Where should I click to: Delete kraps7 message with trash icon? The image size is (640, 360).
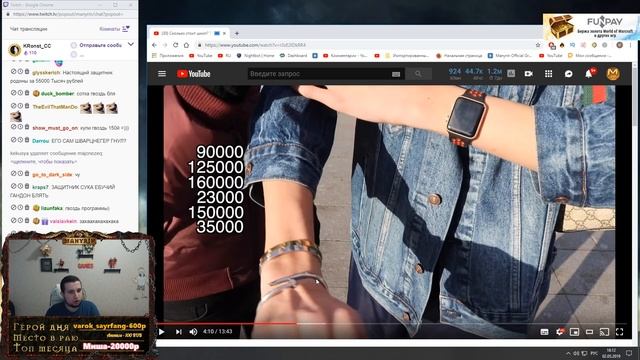[27, 187]
